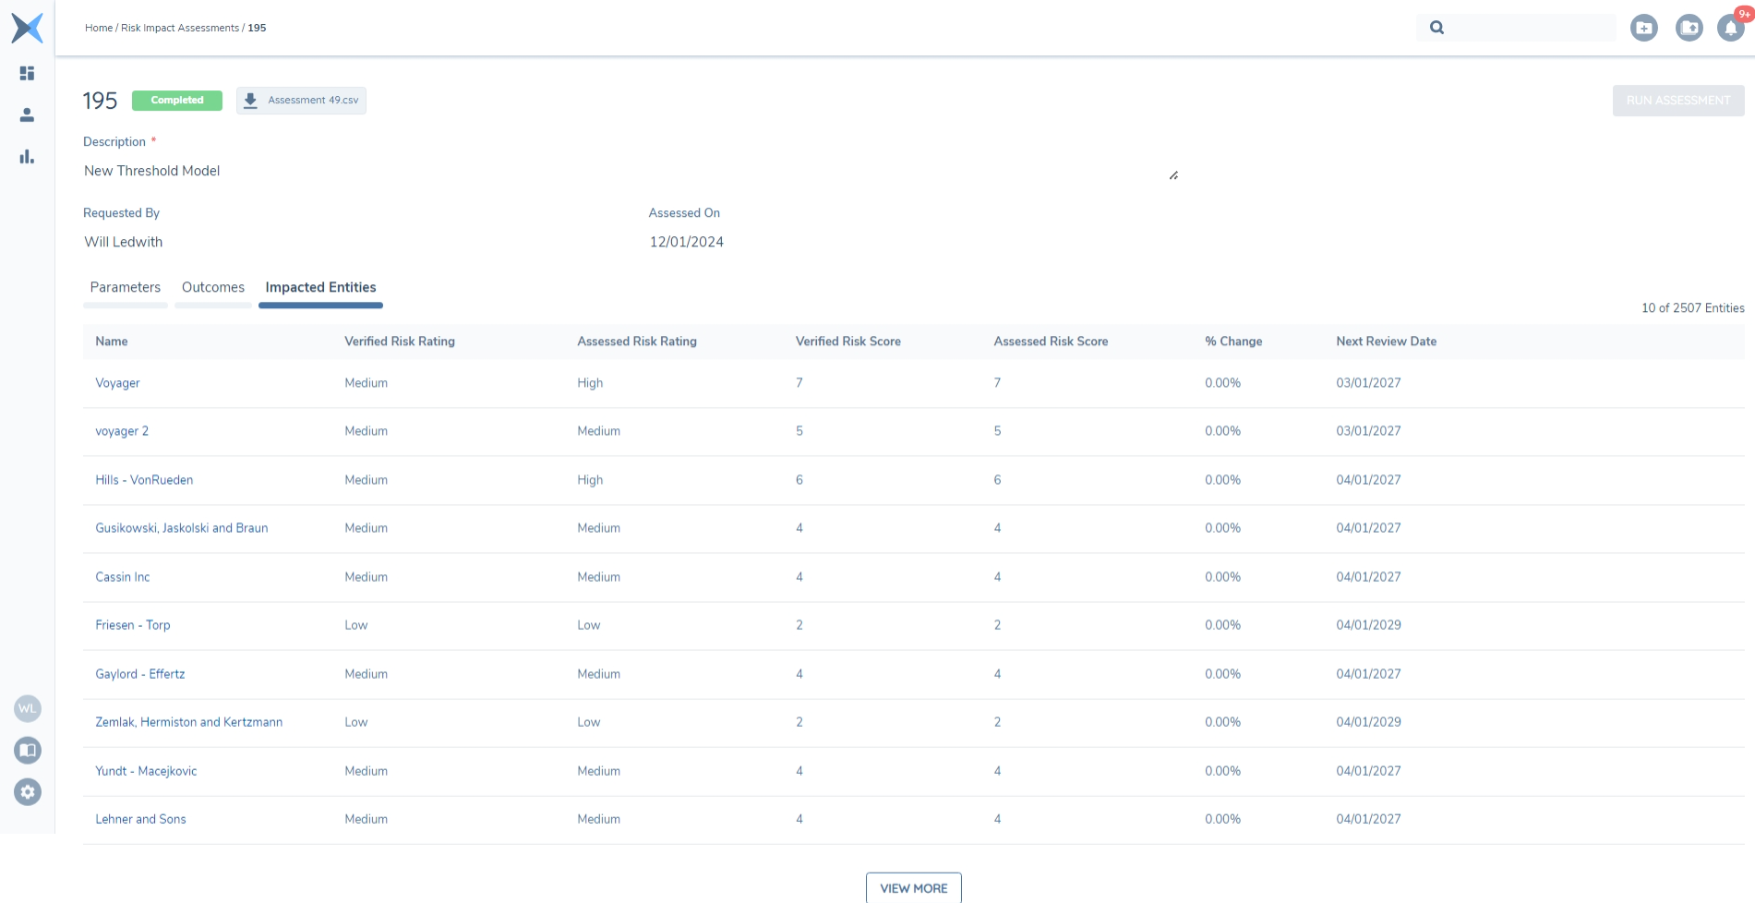
Task: Open the settings gear icon
Action: pos(27,792)
